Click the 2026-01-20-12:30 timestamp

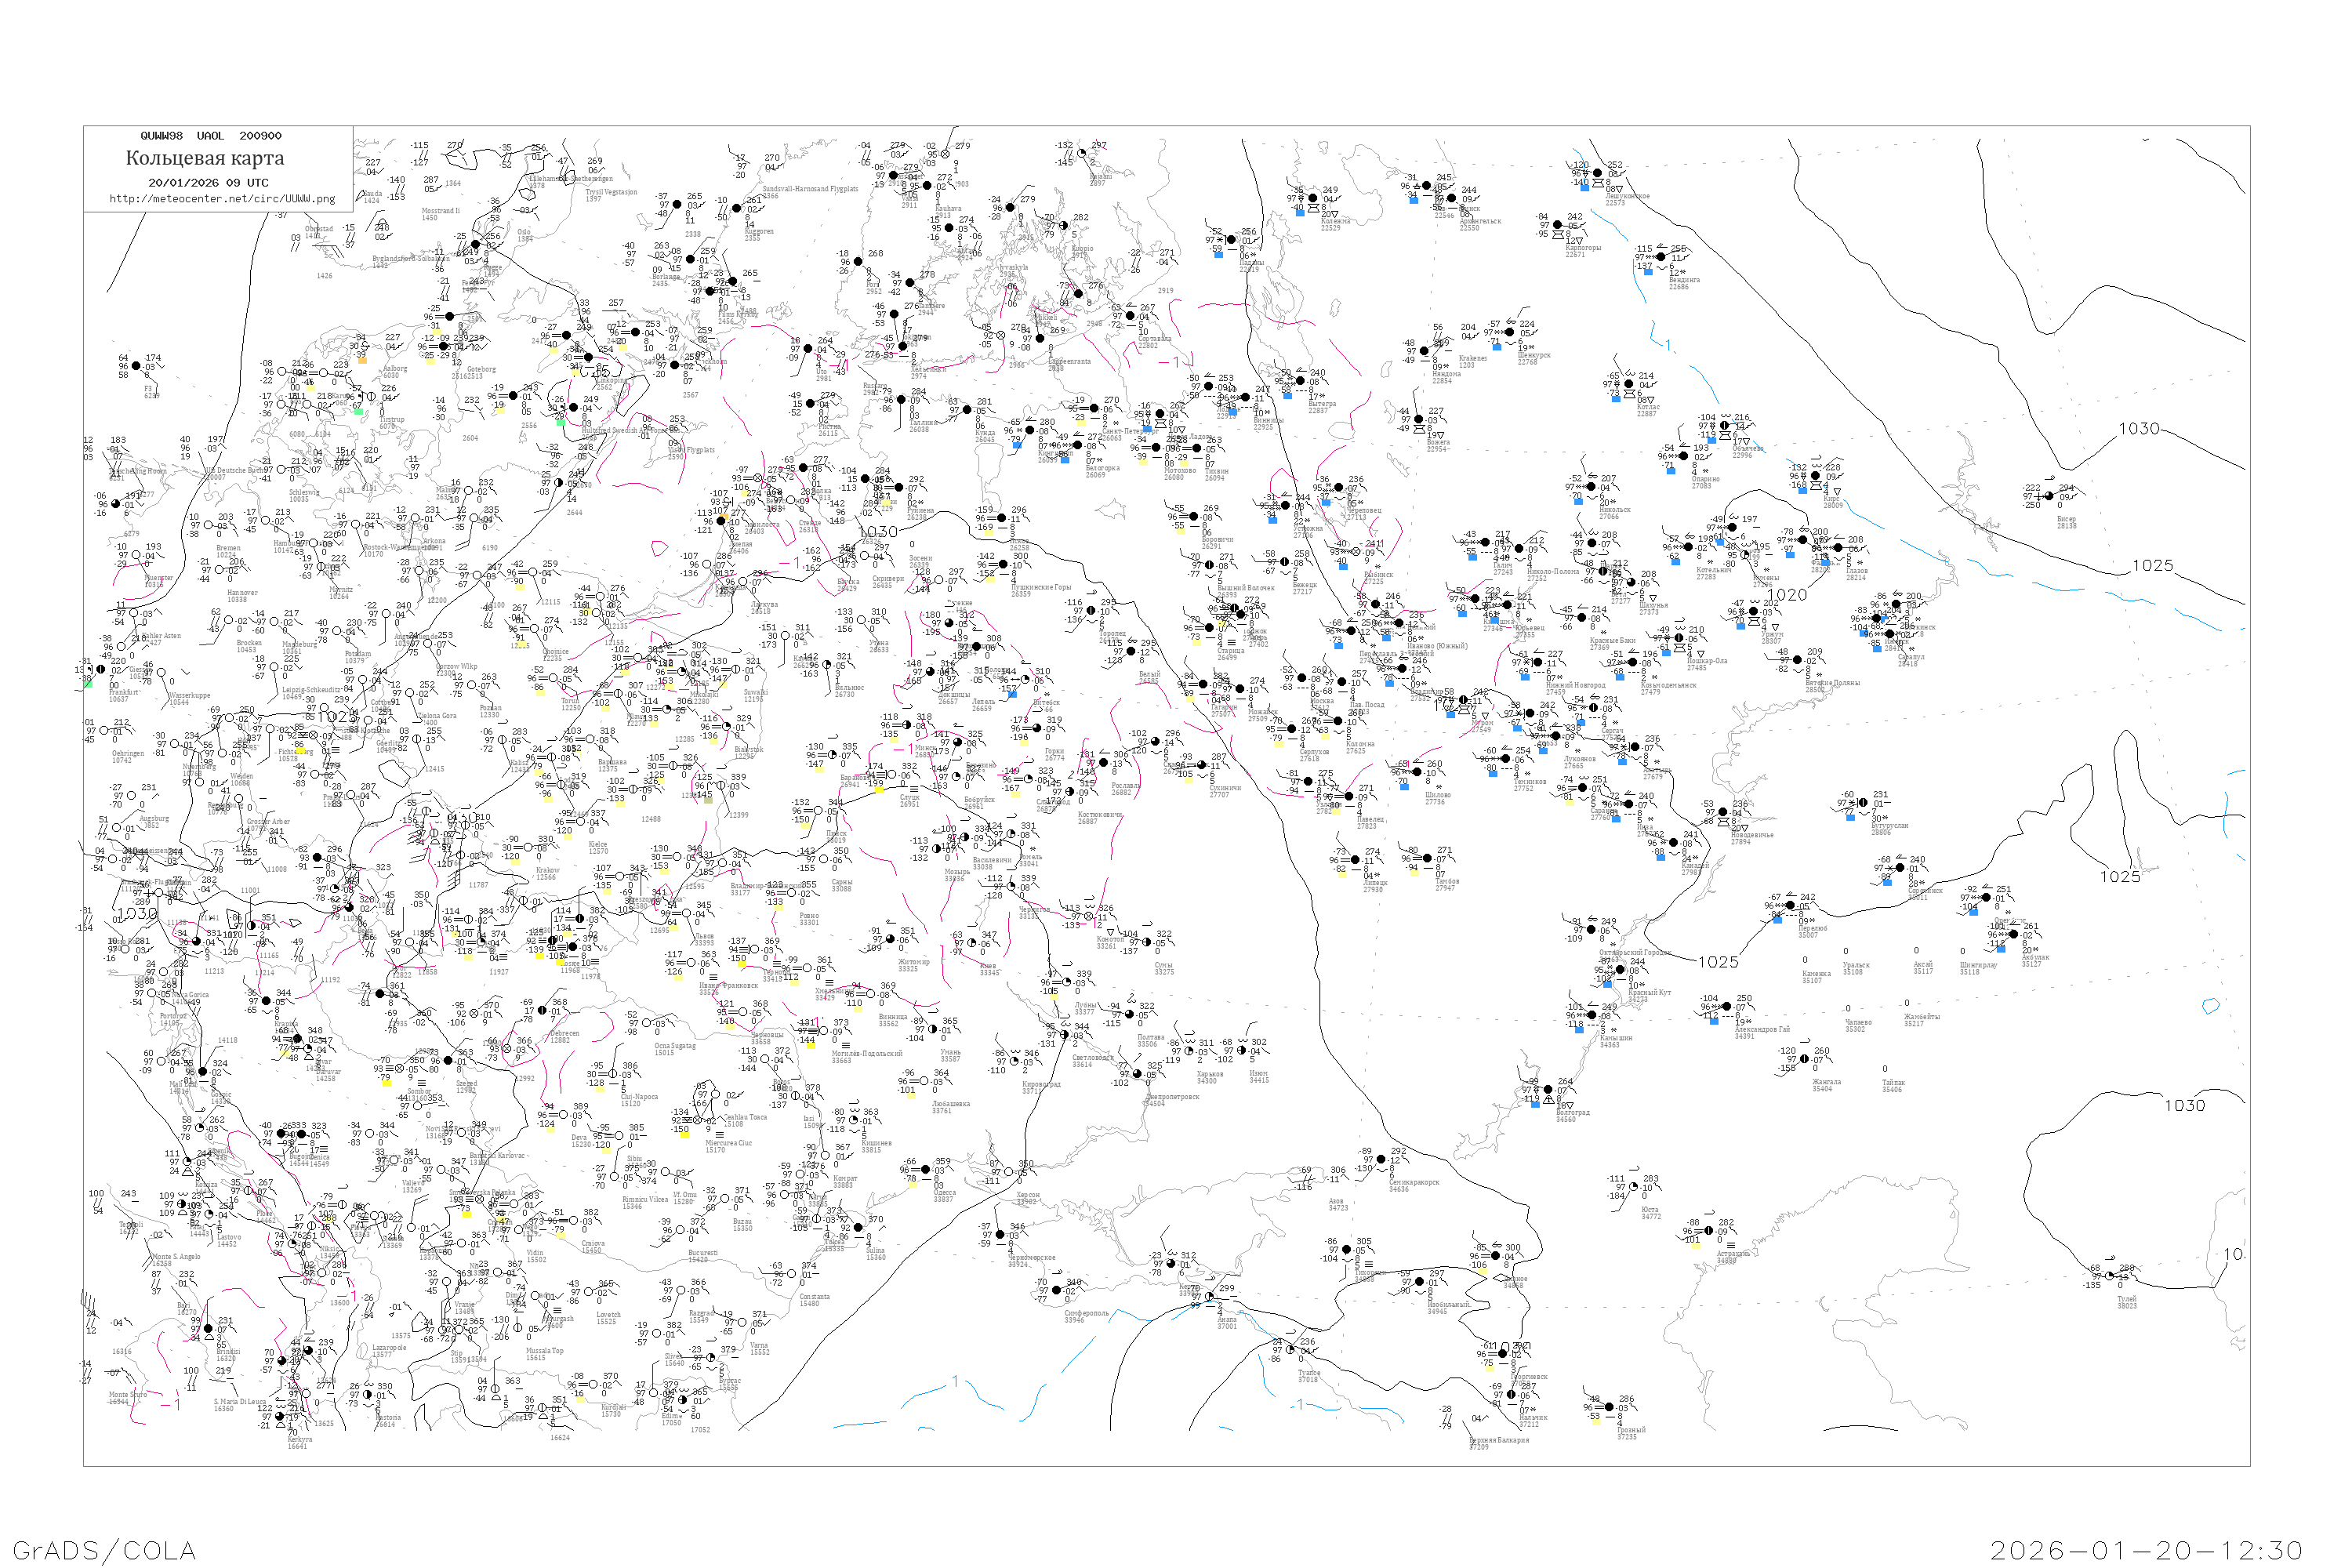tap(2146, 1550)
